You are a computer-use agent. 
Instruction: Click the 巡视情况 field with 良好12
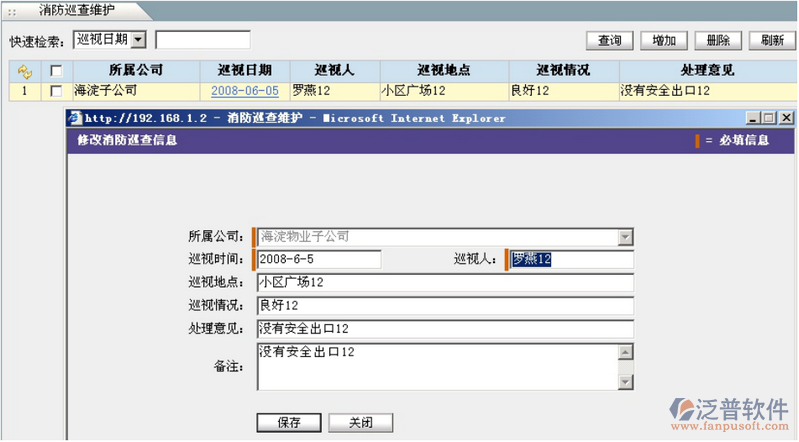pos(445,306)
